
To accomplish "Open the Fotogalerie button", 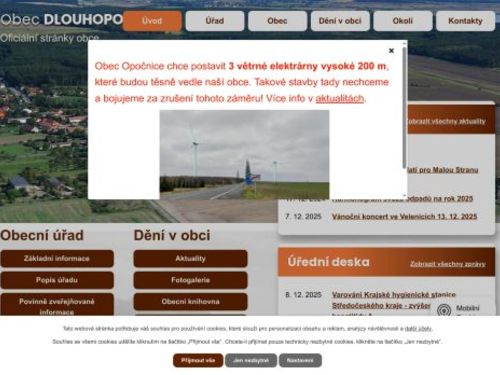I will pos(190,280).
